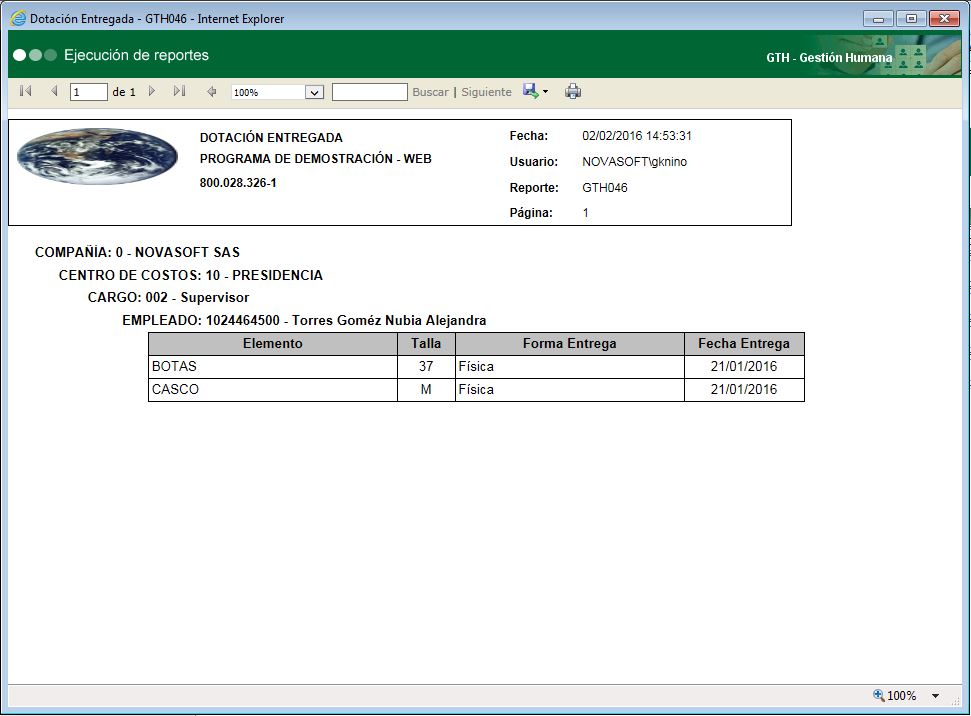Select the Forma Entrega column header
Viewport: 971px width, 716px height.
point(570,343)
